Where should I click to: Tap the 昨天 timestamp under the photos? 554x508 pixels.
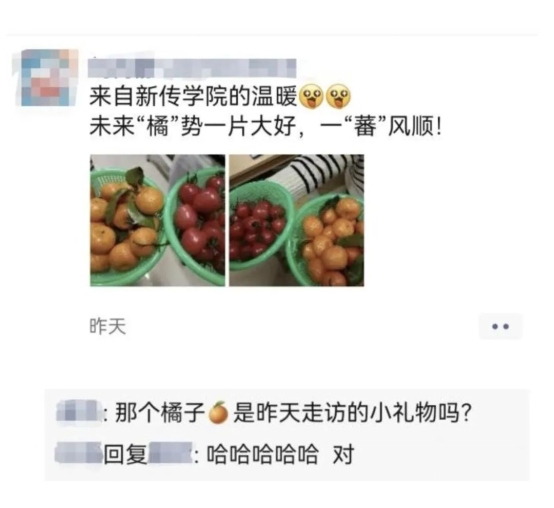coord(107,326)
